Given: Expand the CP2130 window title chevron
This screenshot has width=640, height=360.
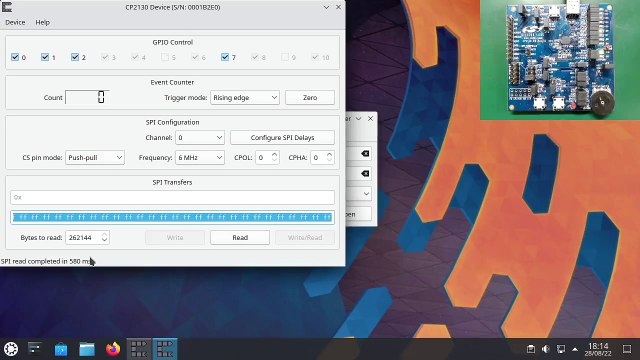Looking at the screenshot, I should pos(326,7).
